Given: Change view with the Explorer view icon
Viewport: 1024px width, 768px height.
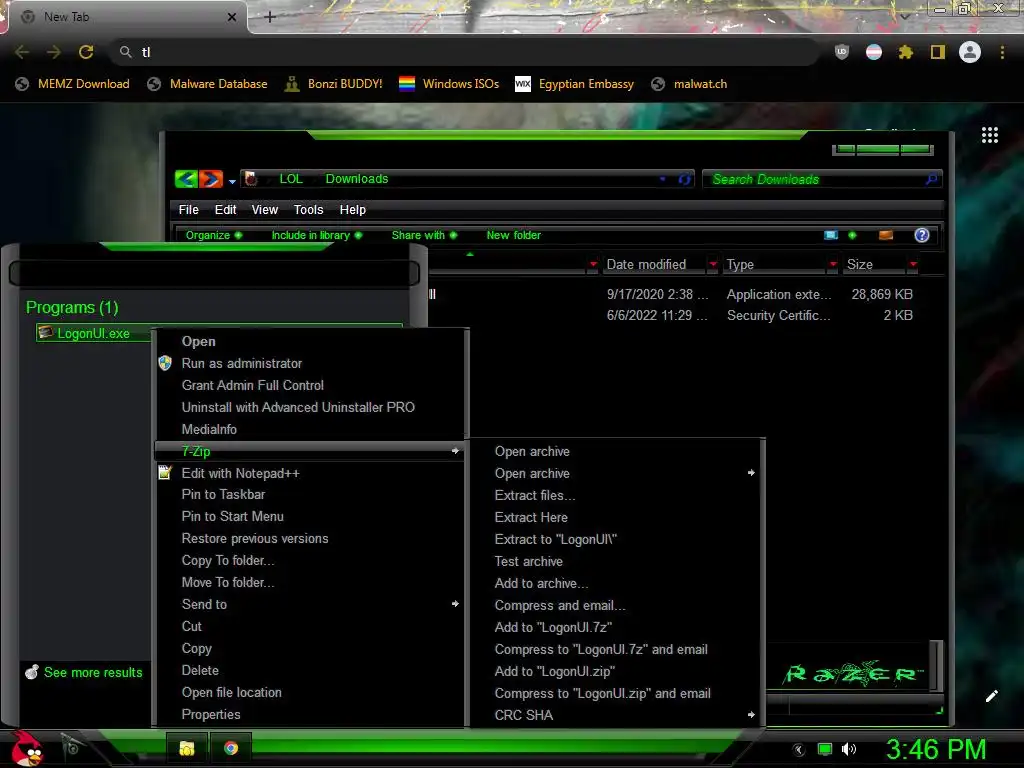Looking at the screenshot, I should pos(831,235).
